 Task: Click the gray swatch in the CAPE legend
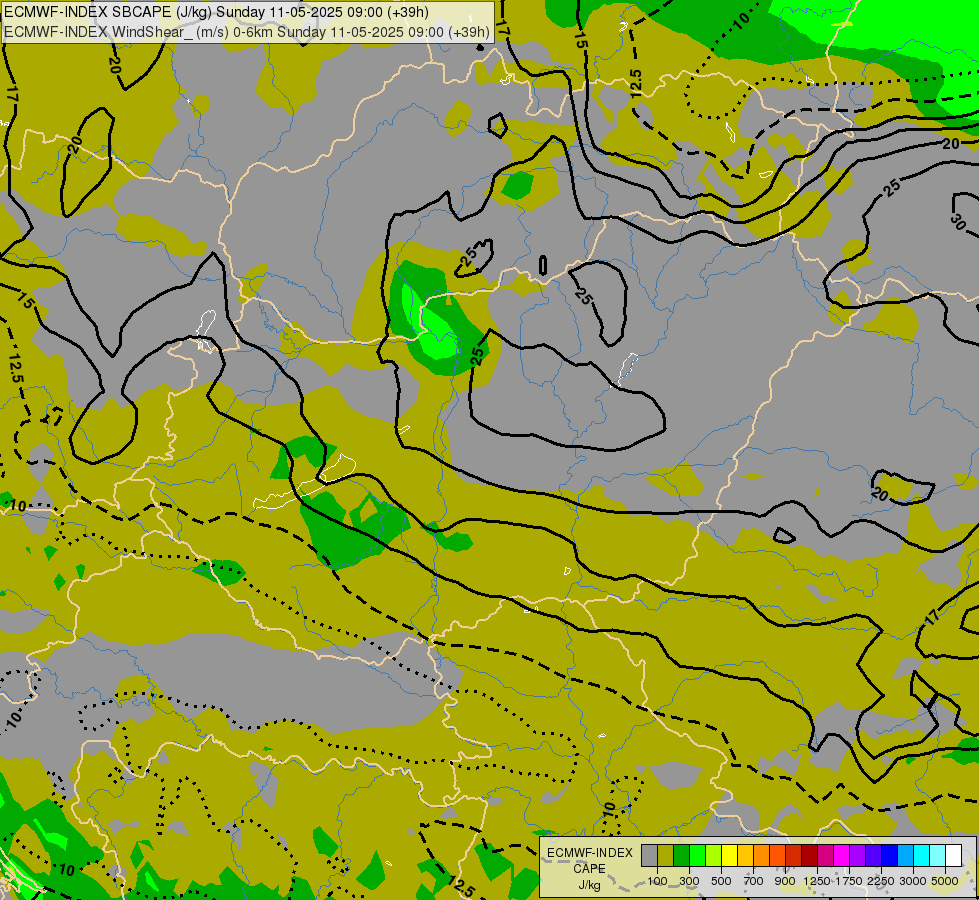[x=649, y=855]
